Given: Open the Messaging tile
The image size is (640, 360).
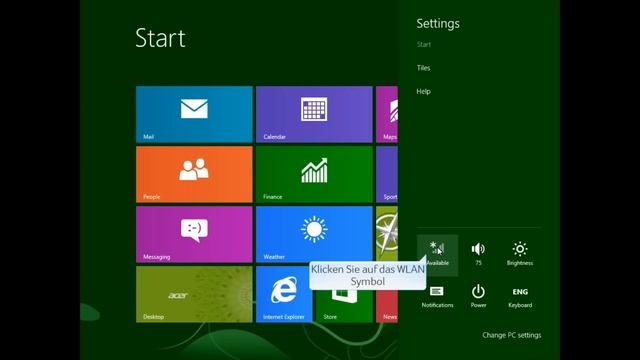Looking at the screenshot, I should click(x=194, y=234).
